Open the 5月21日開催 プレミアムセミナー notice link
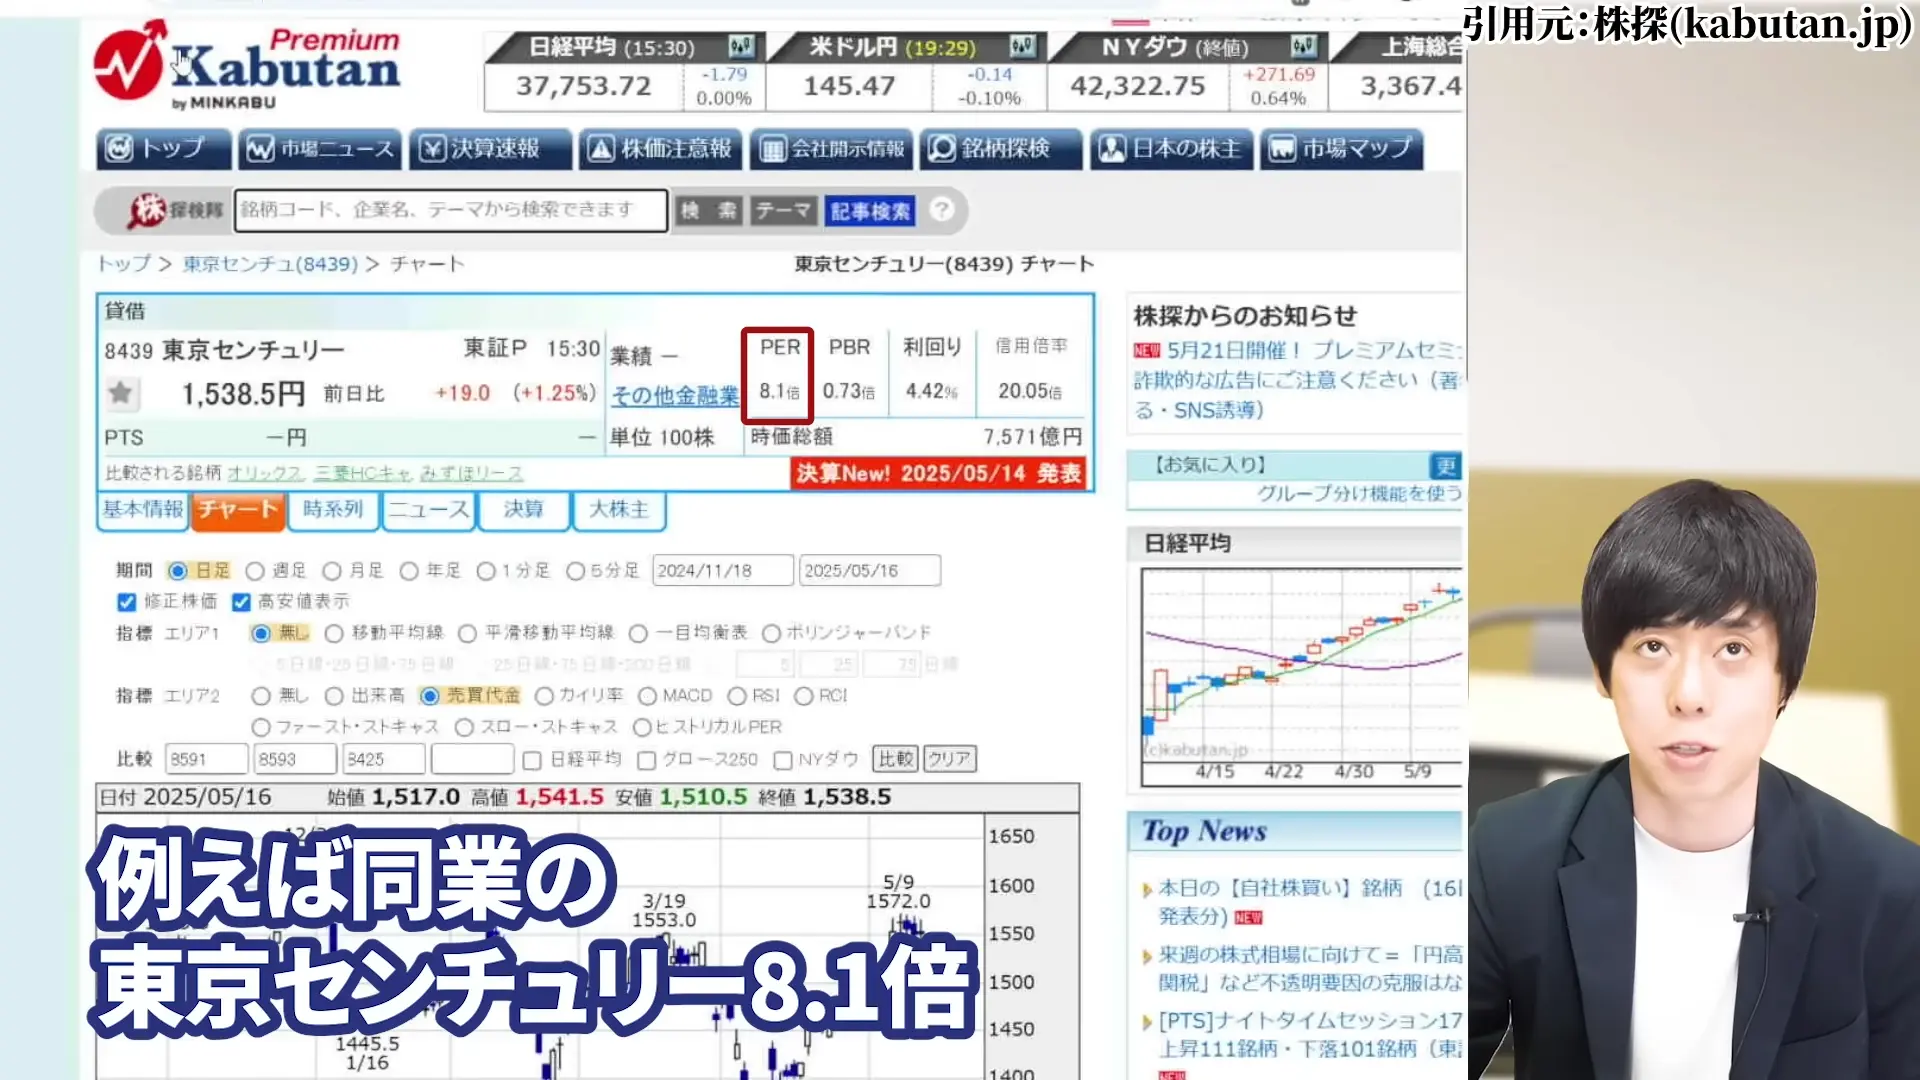Image resolution: width=1920 pixels, height=1080 pixels. (x=1314, y=350)
